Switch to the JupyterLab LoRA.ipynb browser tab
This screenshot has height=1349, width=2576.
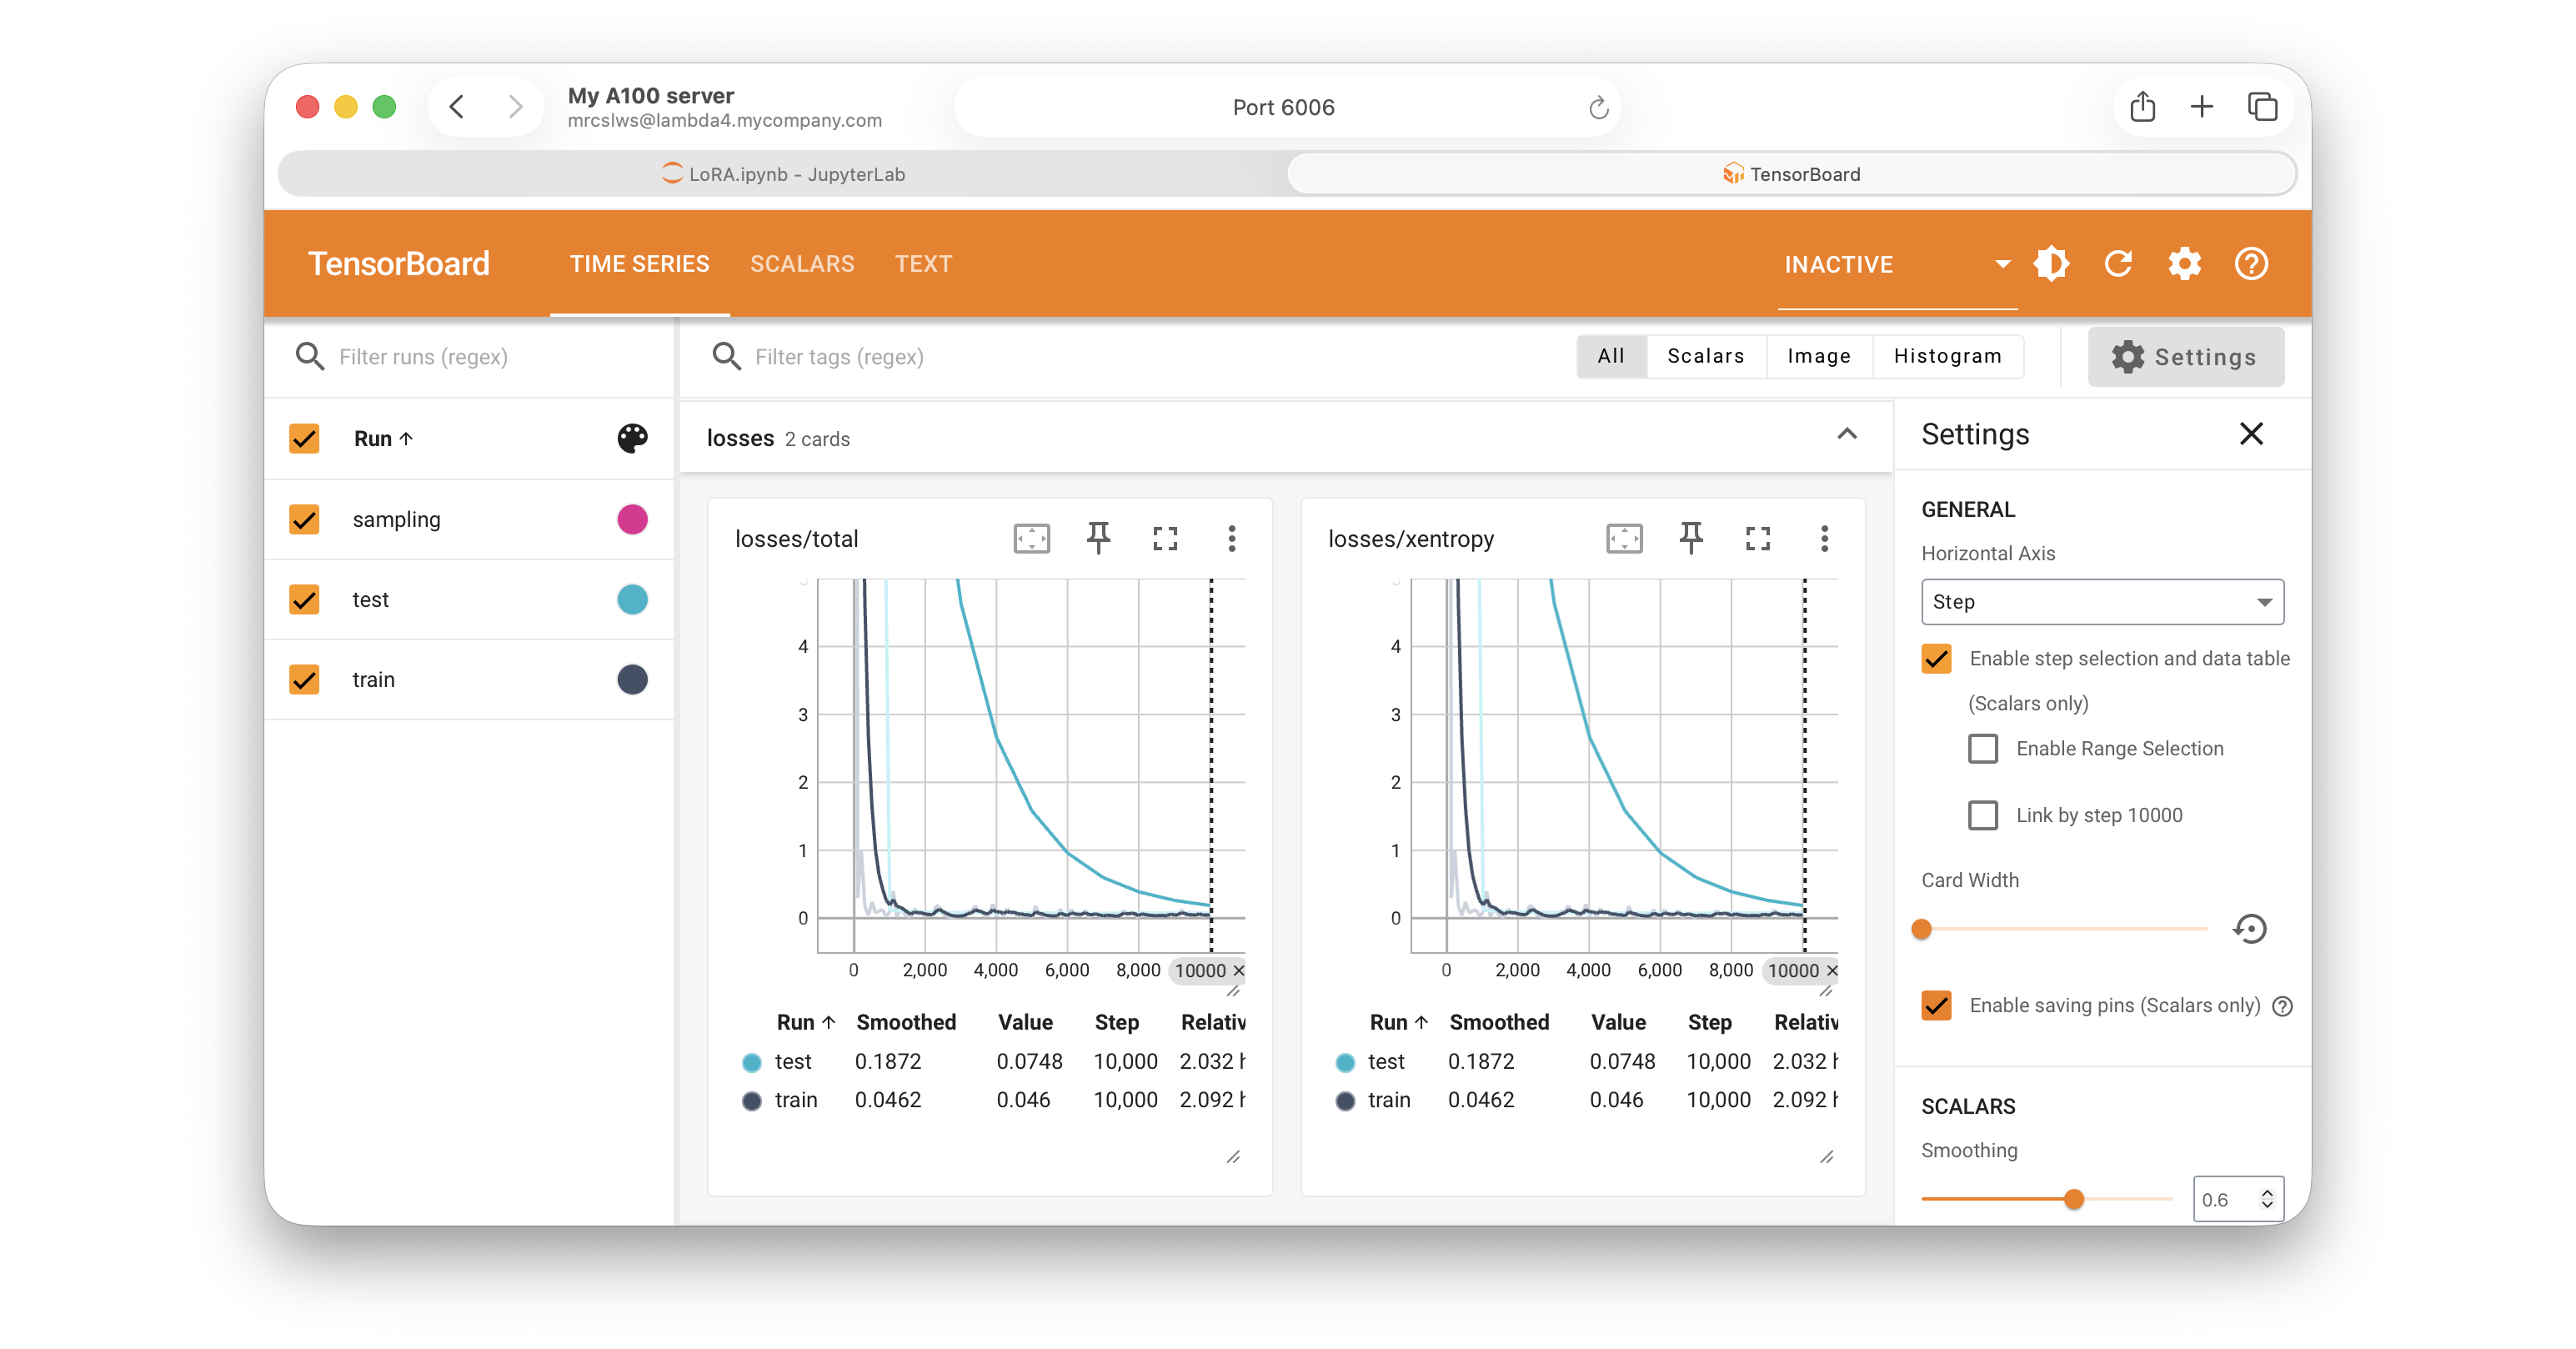coord(784,174)
